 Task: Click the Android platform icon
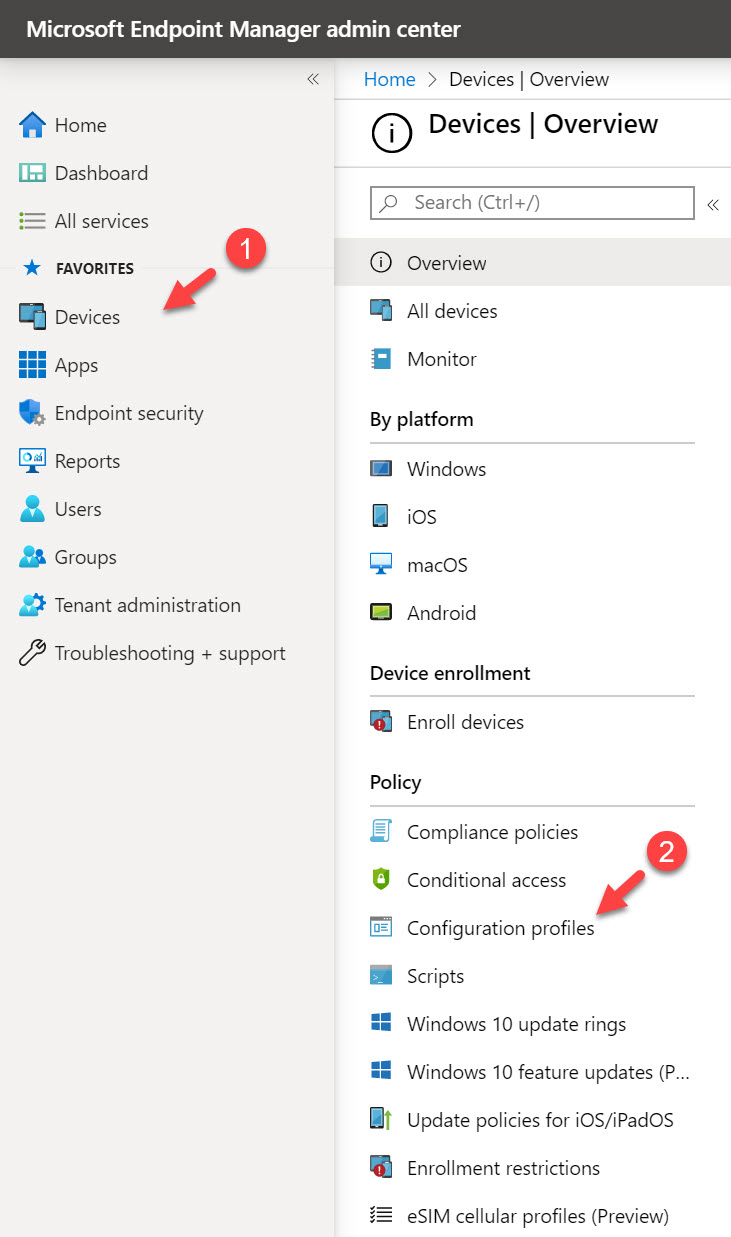[381, 613]
